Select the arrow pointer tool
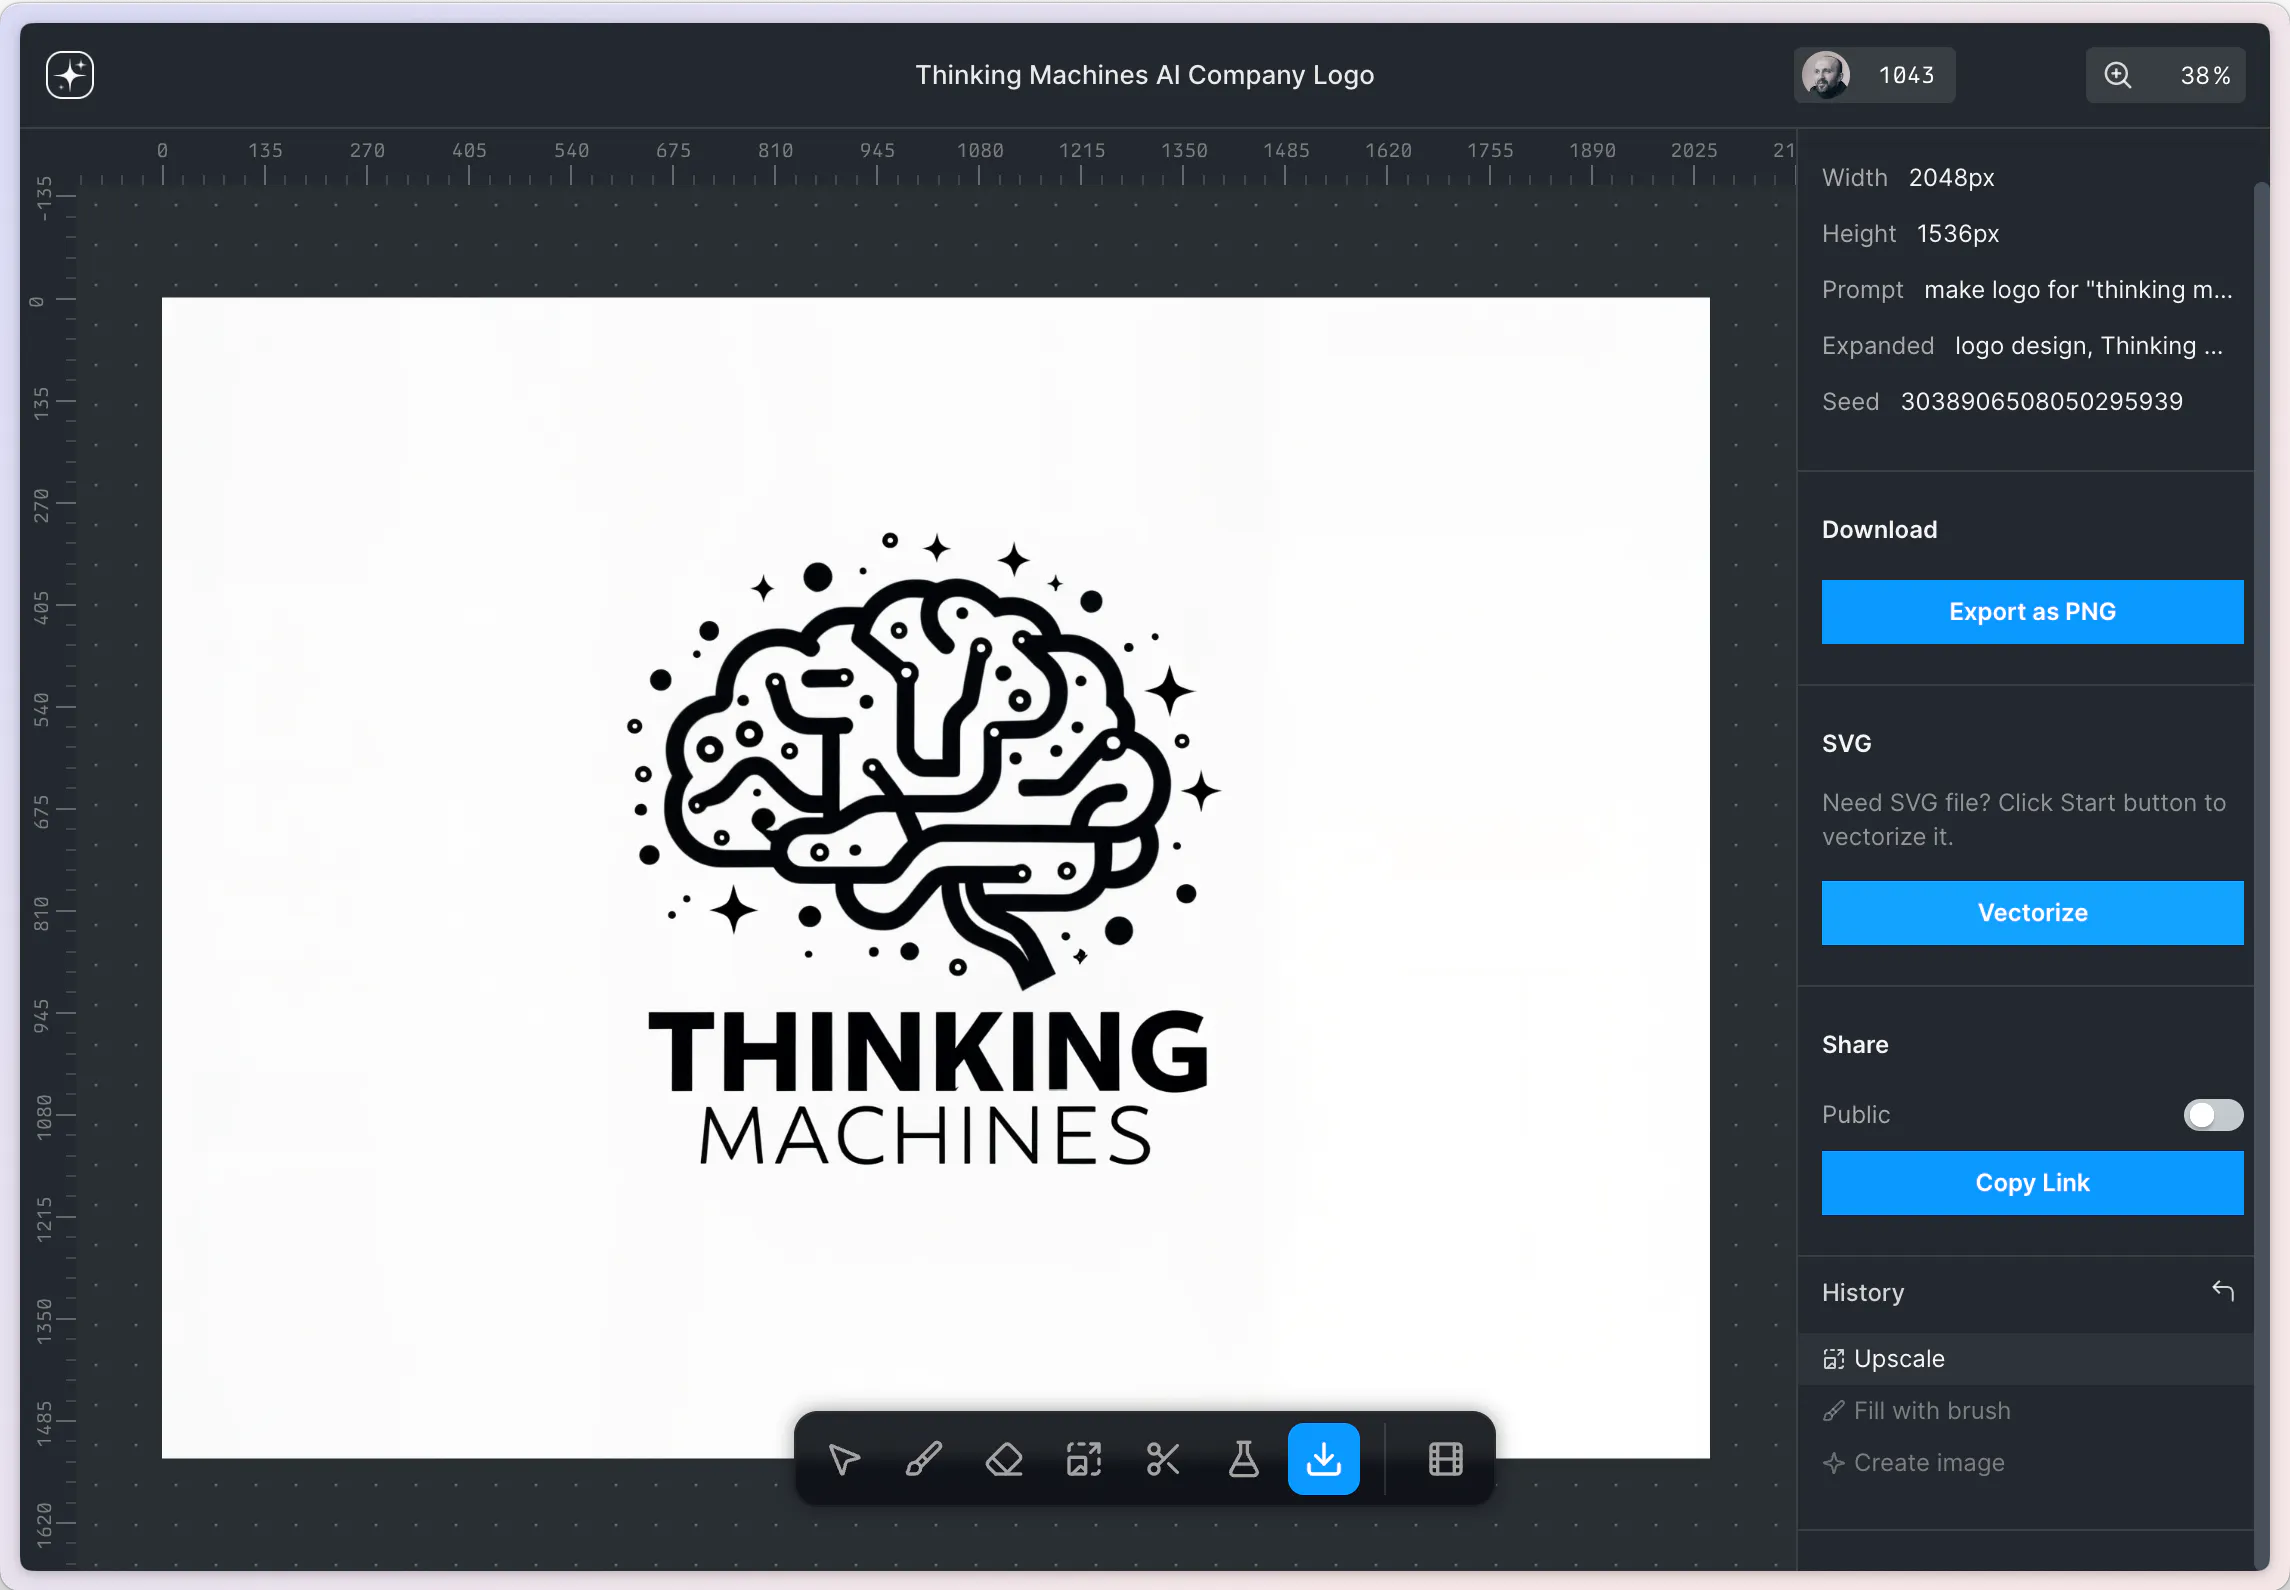The width and height of the screenshot is (2290, 1590). click(844, 1459)
